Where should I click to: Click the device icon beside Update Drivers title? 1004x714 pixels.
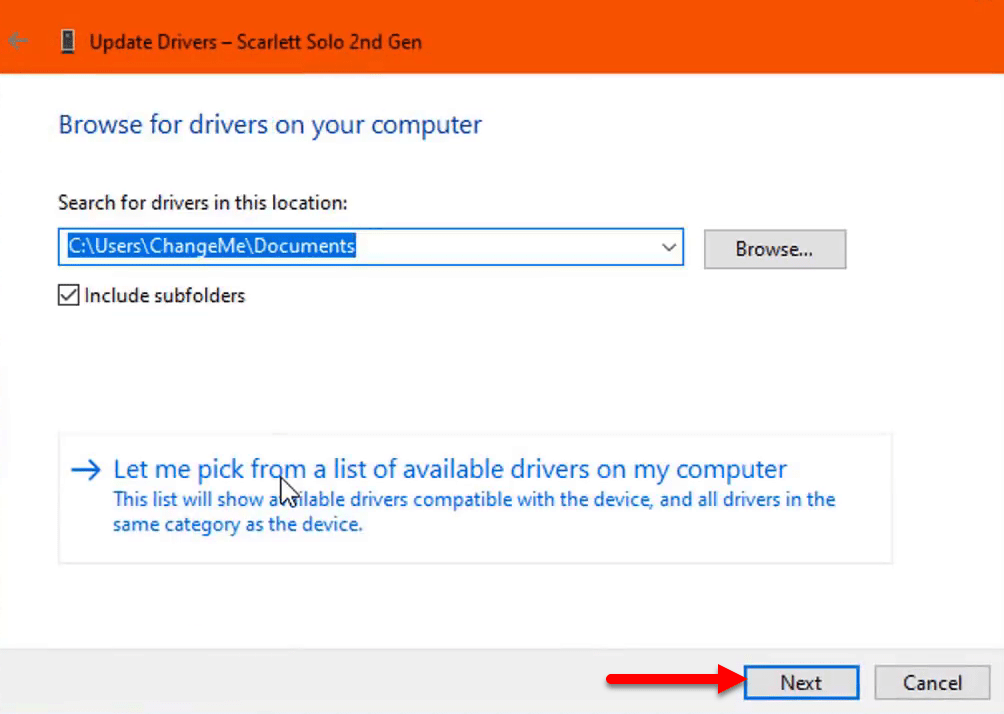[x=67, y=42]
